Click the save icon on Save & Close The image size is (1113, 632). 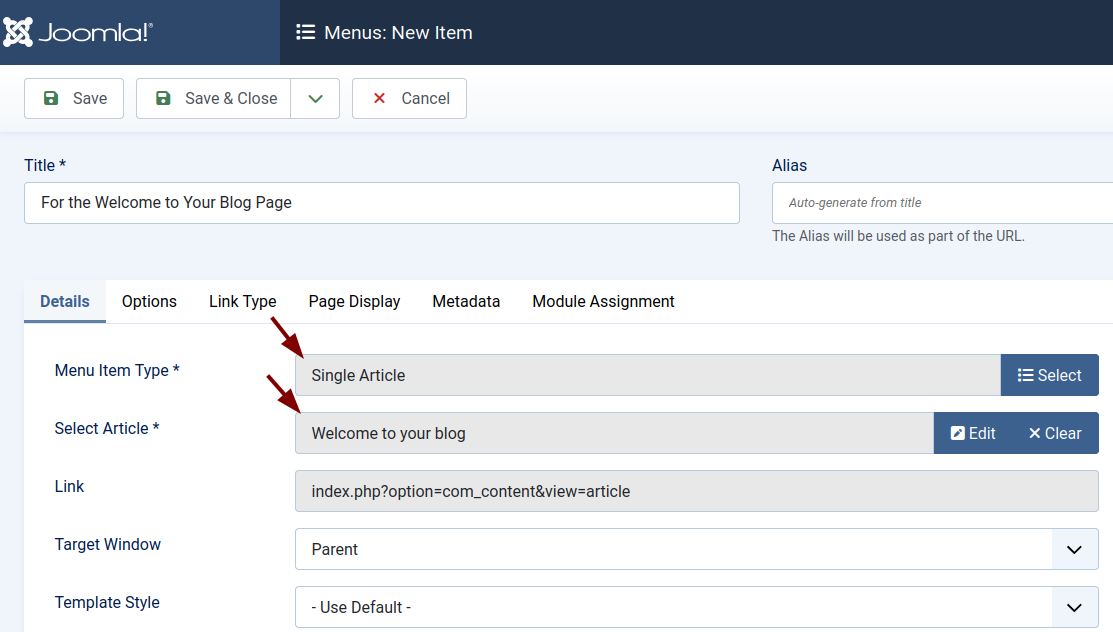(x=162, y=98)
